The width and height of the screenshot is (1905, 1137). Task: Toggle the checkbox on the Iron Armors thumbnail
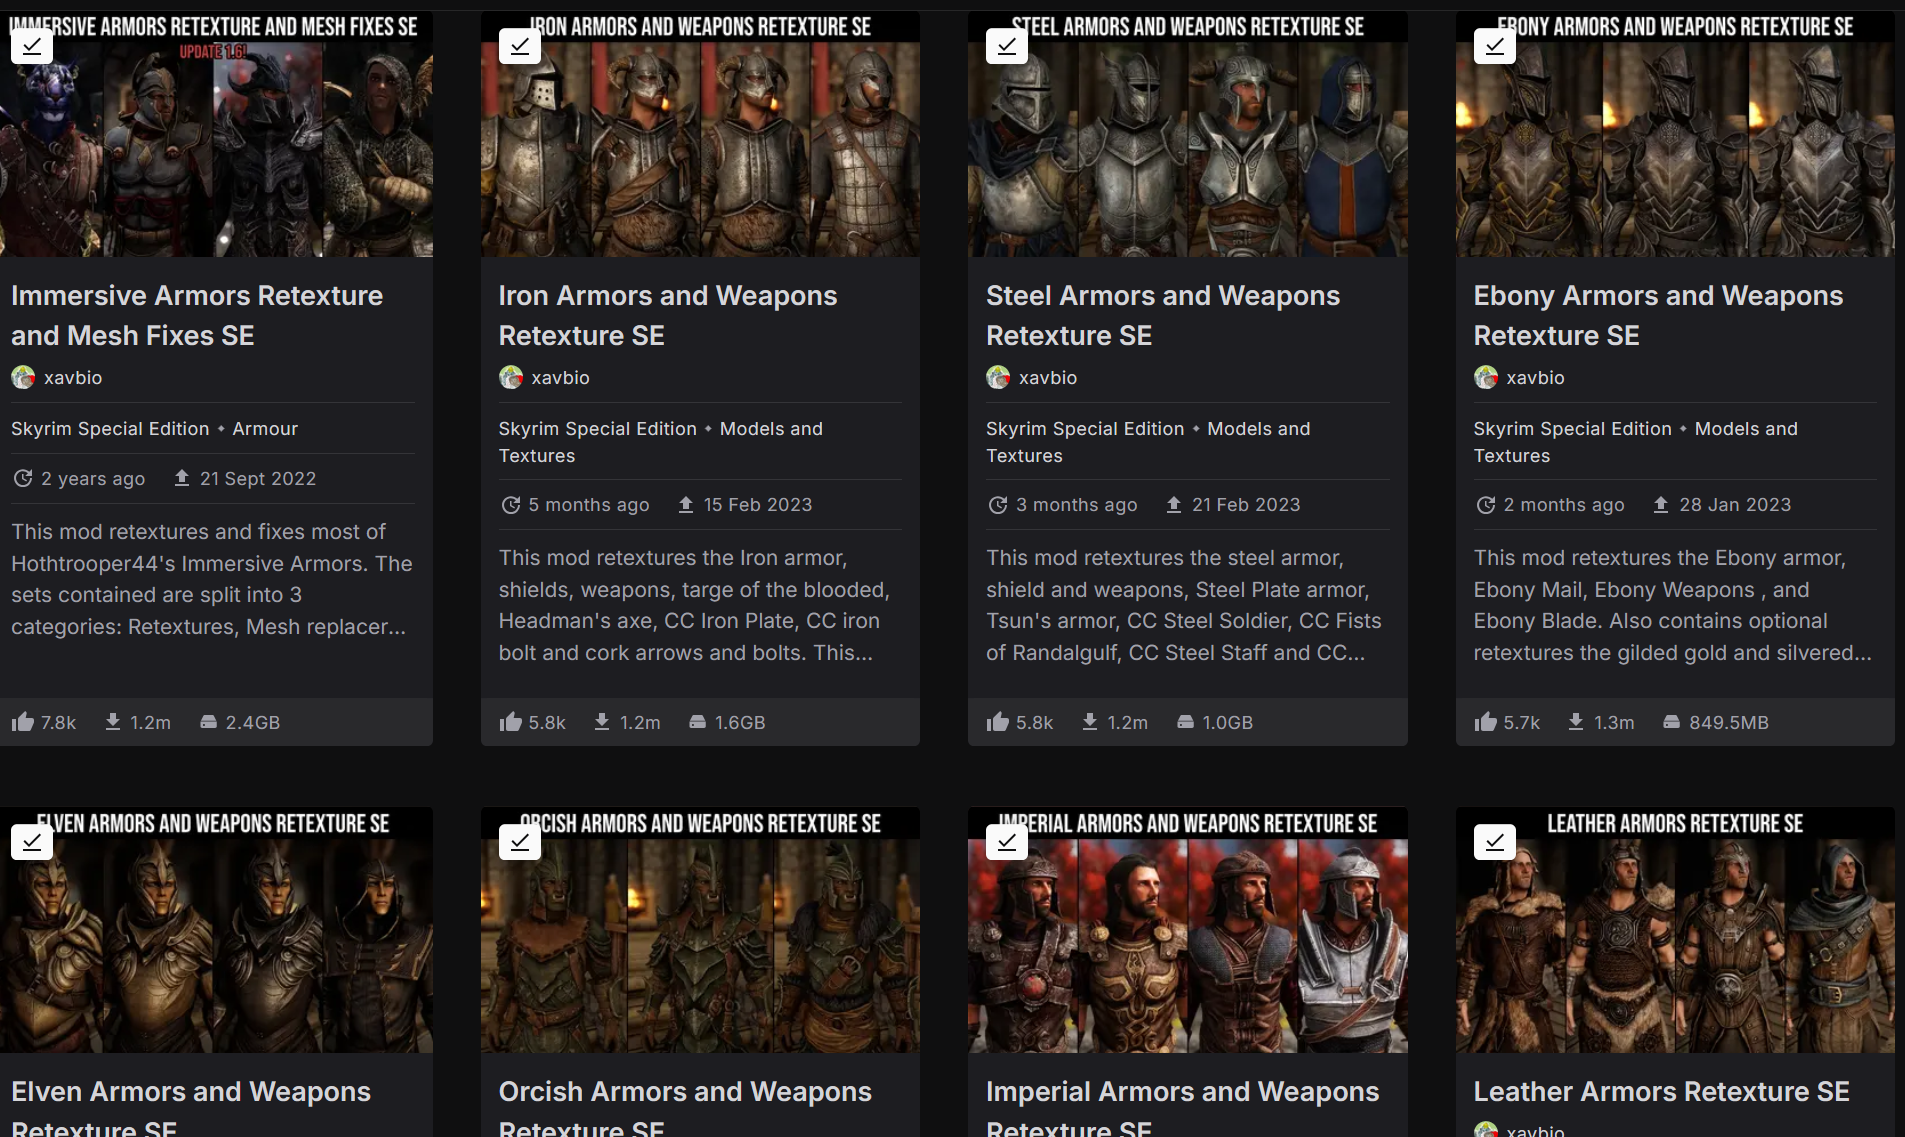[x=520, y=46]
